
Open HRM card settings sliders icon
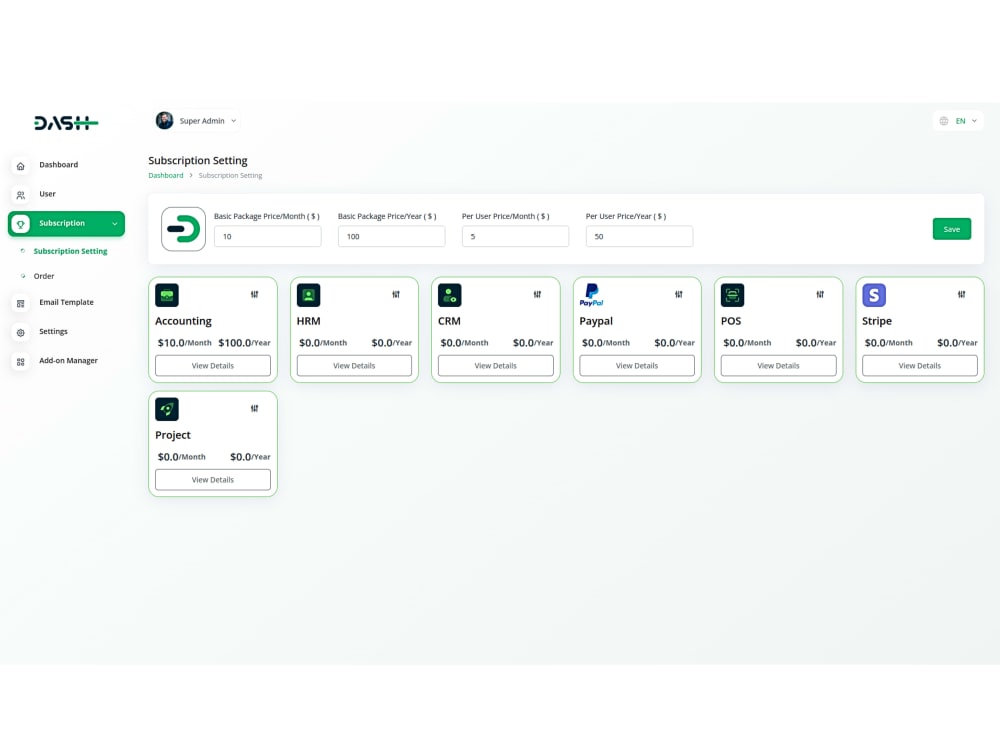396,294
